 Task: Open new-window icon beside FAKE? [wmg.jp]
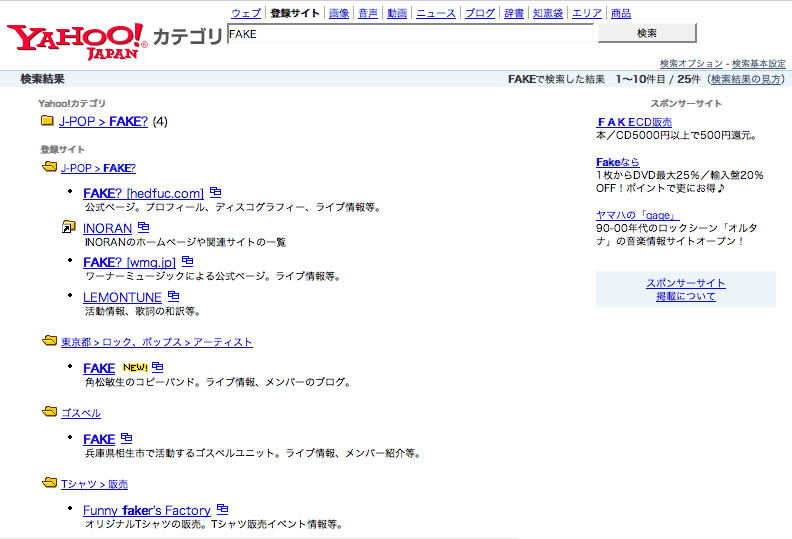(x=187, y=261)
